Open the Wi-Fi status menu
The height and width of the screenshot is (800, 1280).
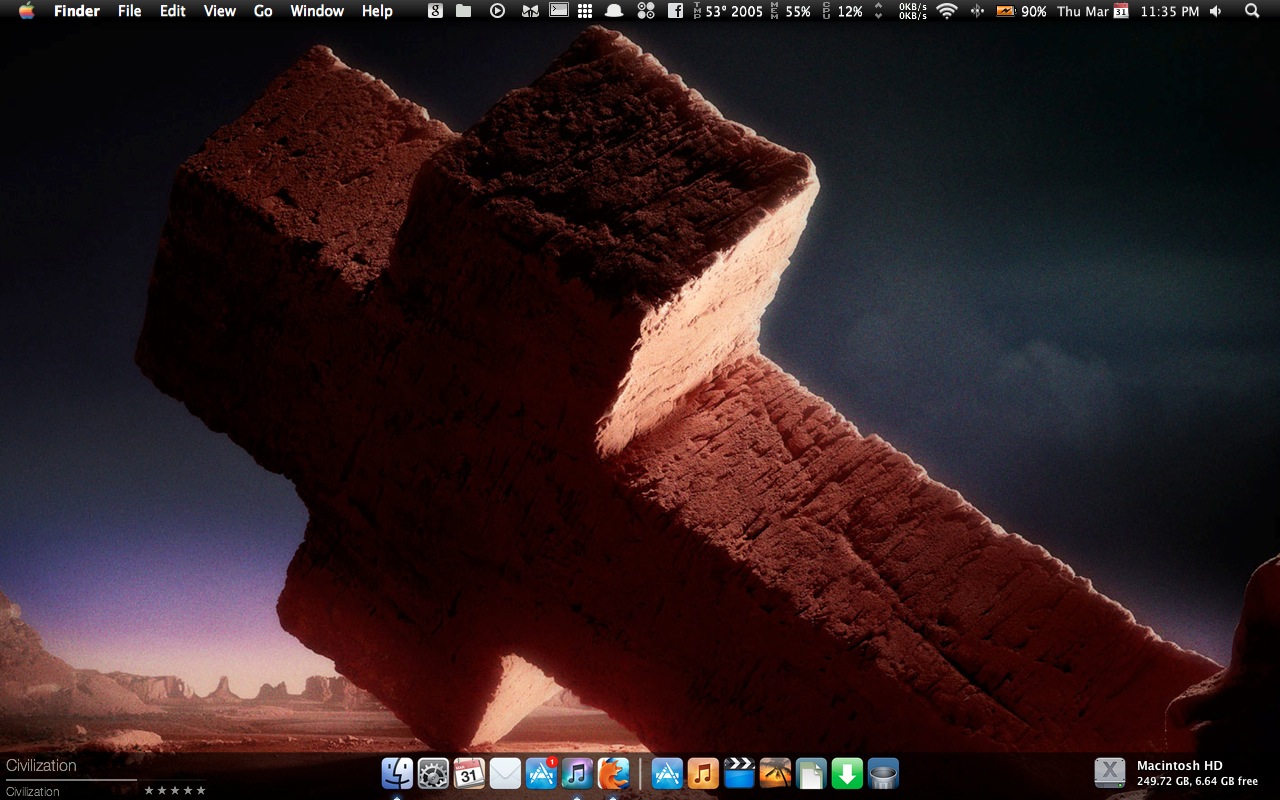tap(947, 11)
